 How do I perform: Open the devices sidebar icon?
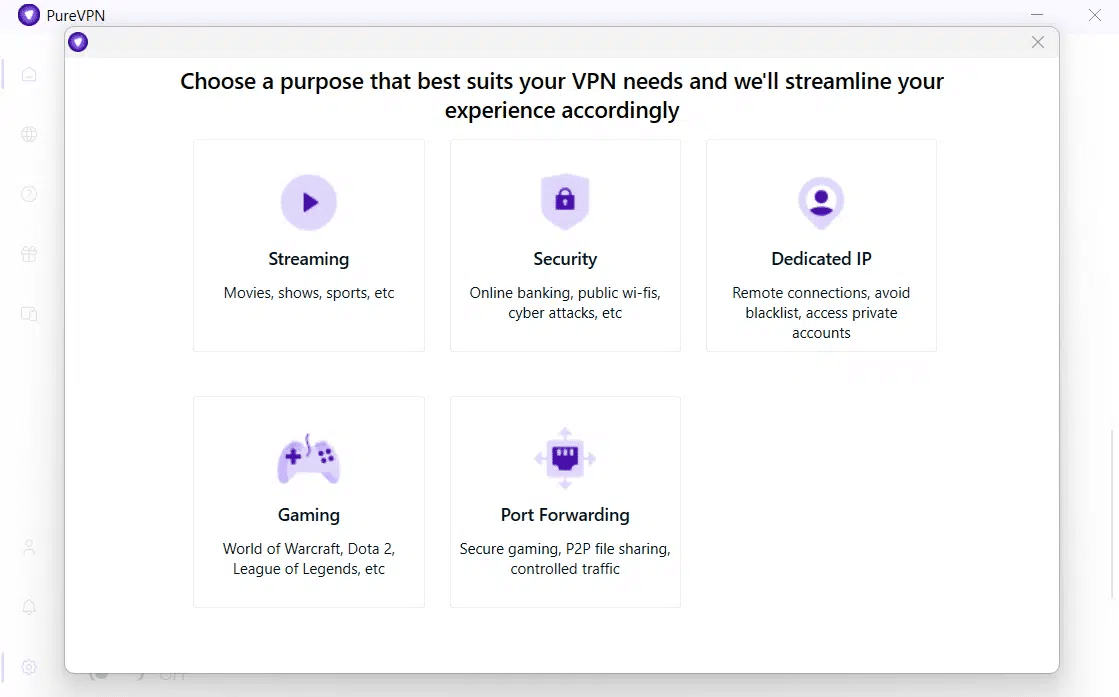pos(29,314)
